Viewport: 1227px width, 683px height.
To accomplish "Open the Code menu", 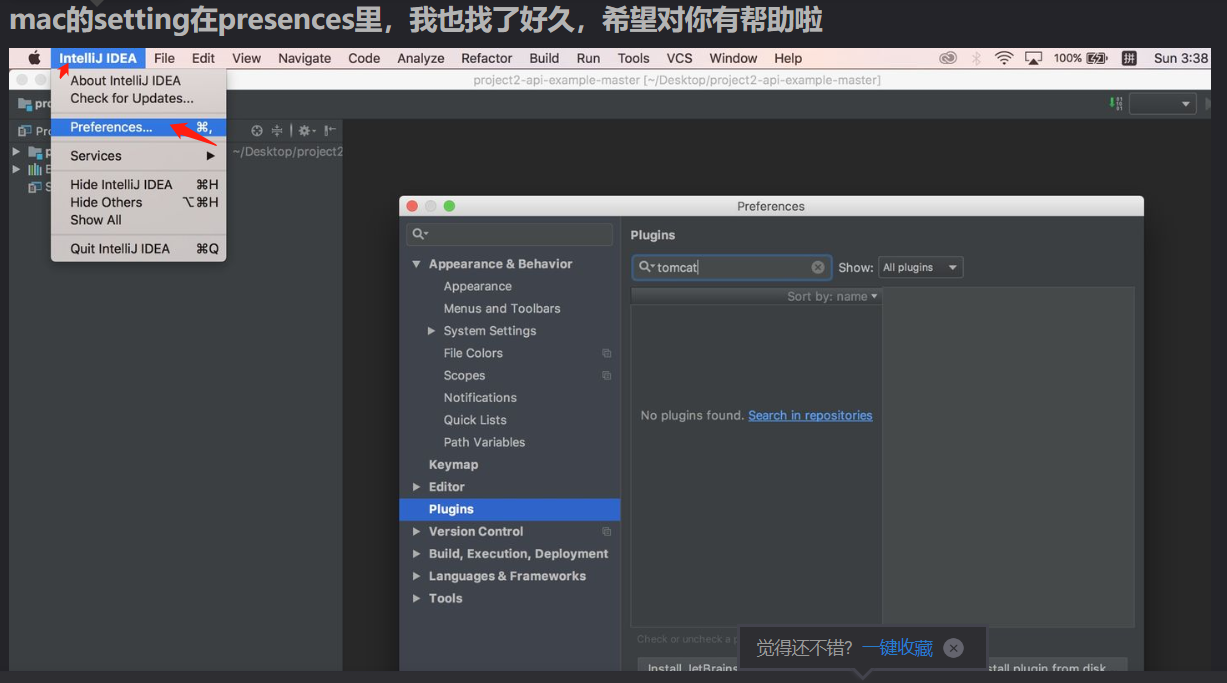I will pos(364,58).
